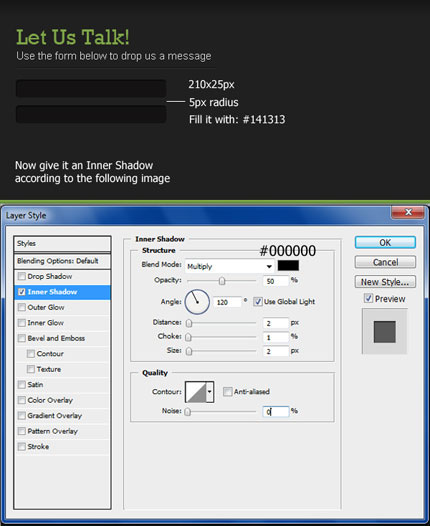
Task: Select the Inner Shadow style row label
Action: tap(52, 292)
